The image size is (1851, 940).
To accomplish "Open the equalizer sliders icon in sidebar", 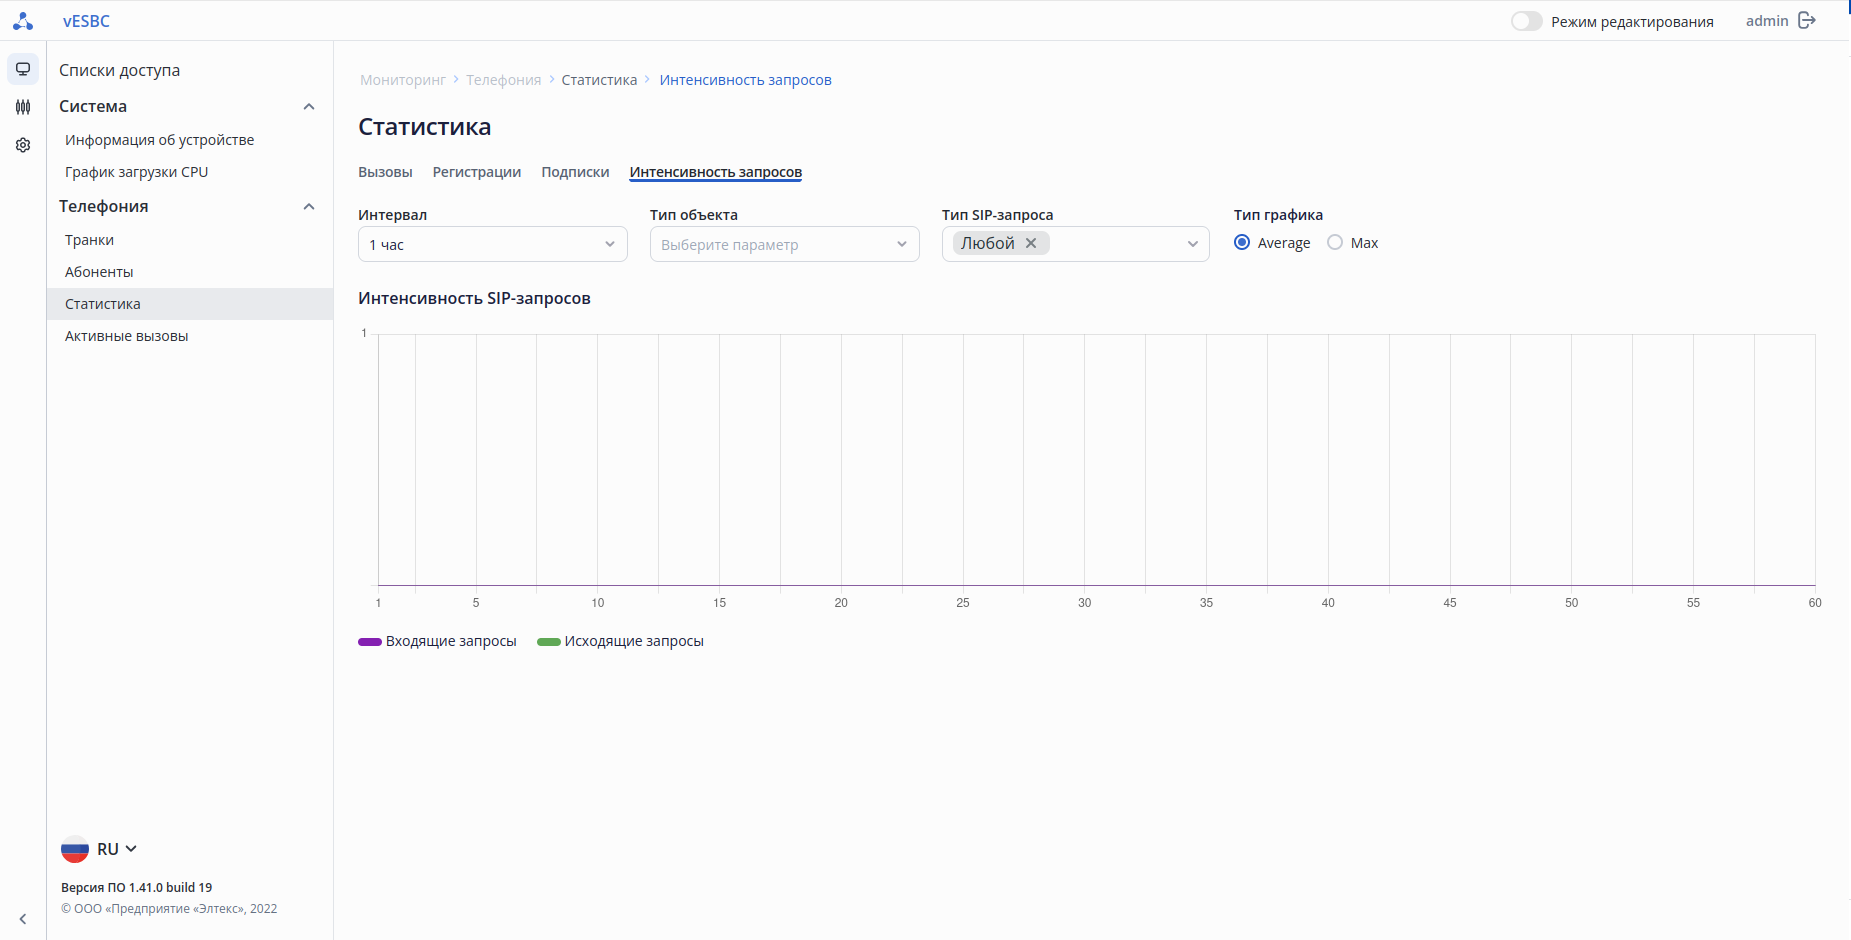I will [23, 107].
